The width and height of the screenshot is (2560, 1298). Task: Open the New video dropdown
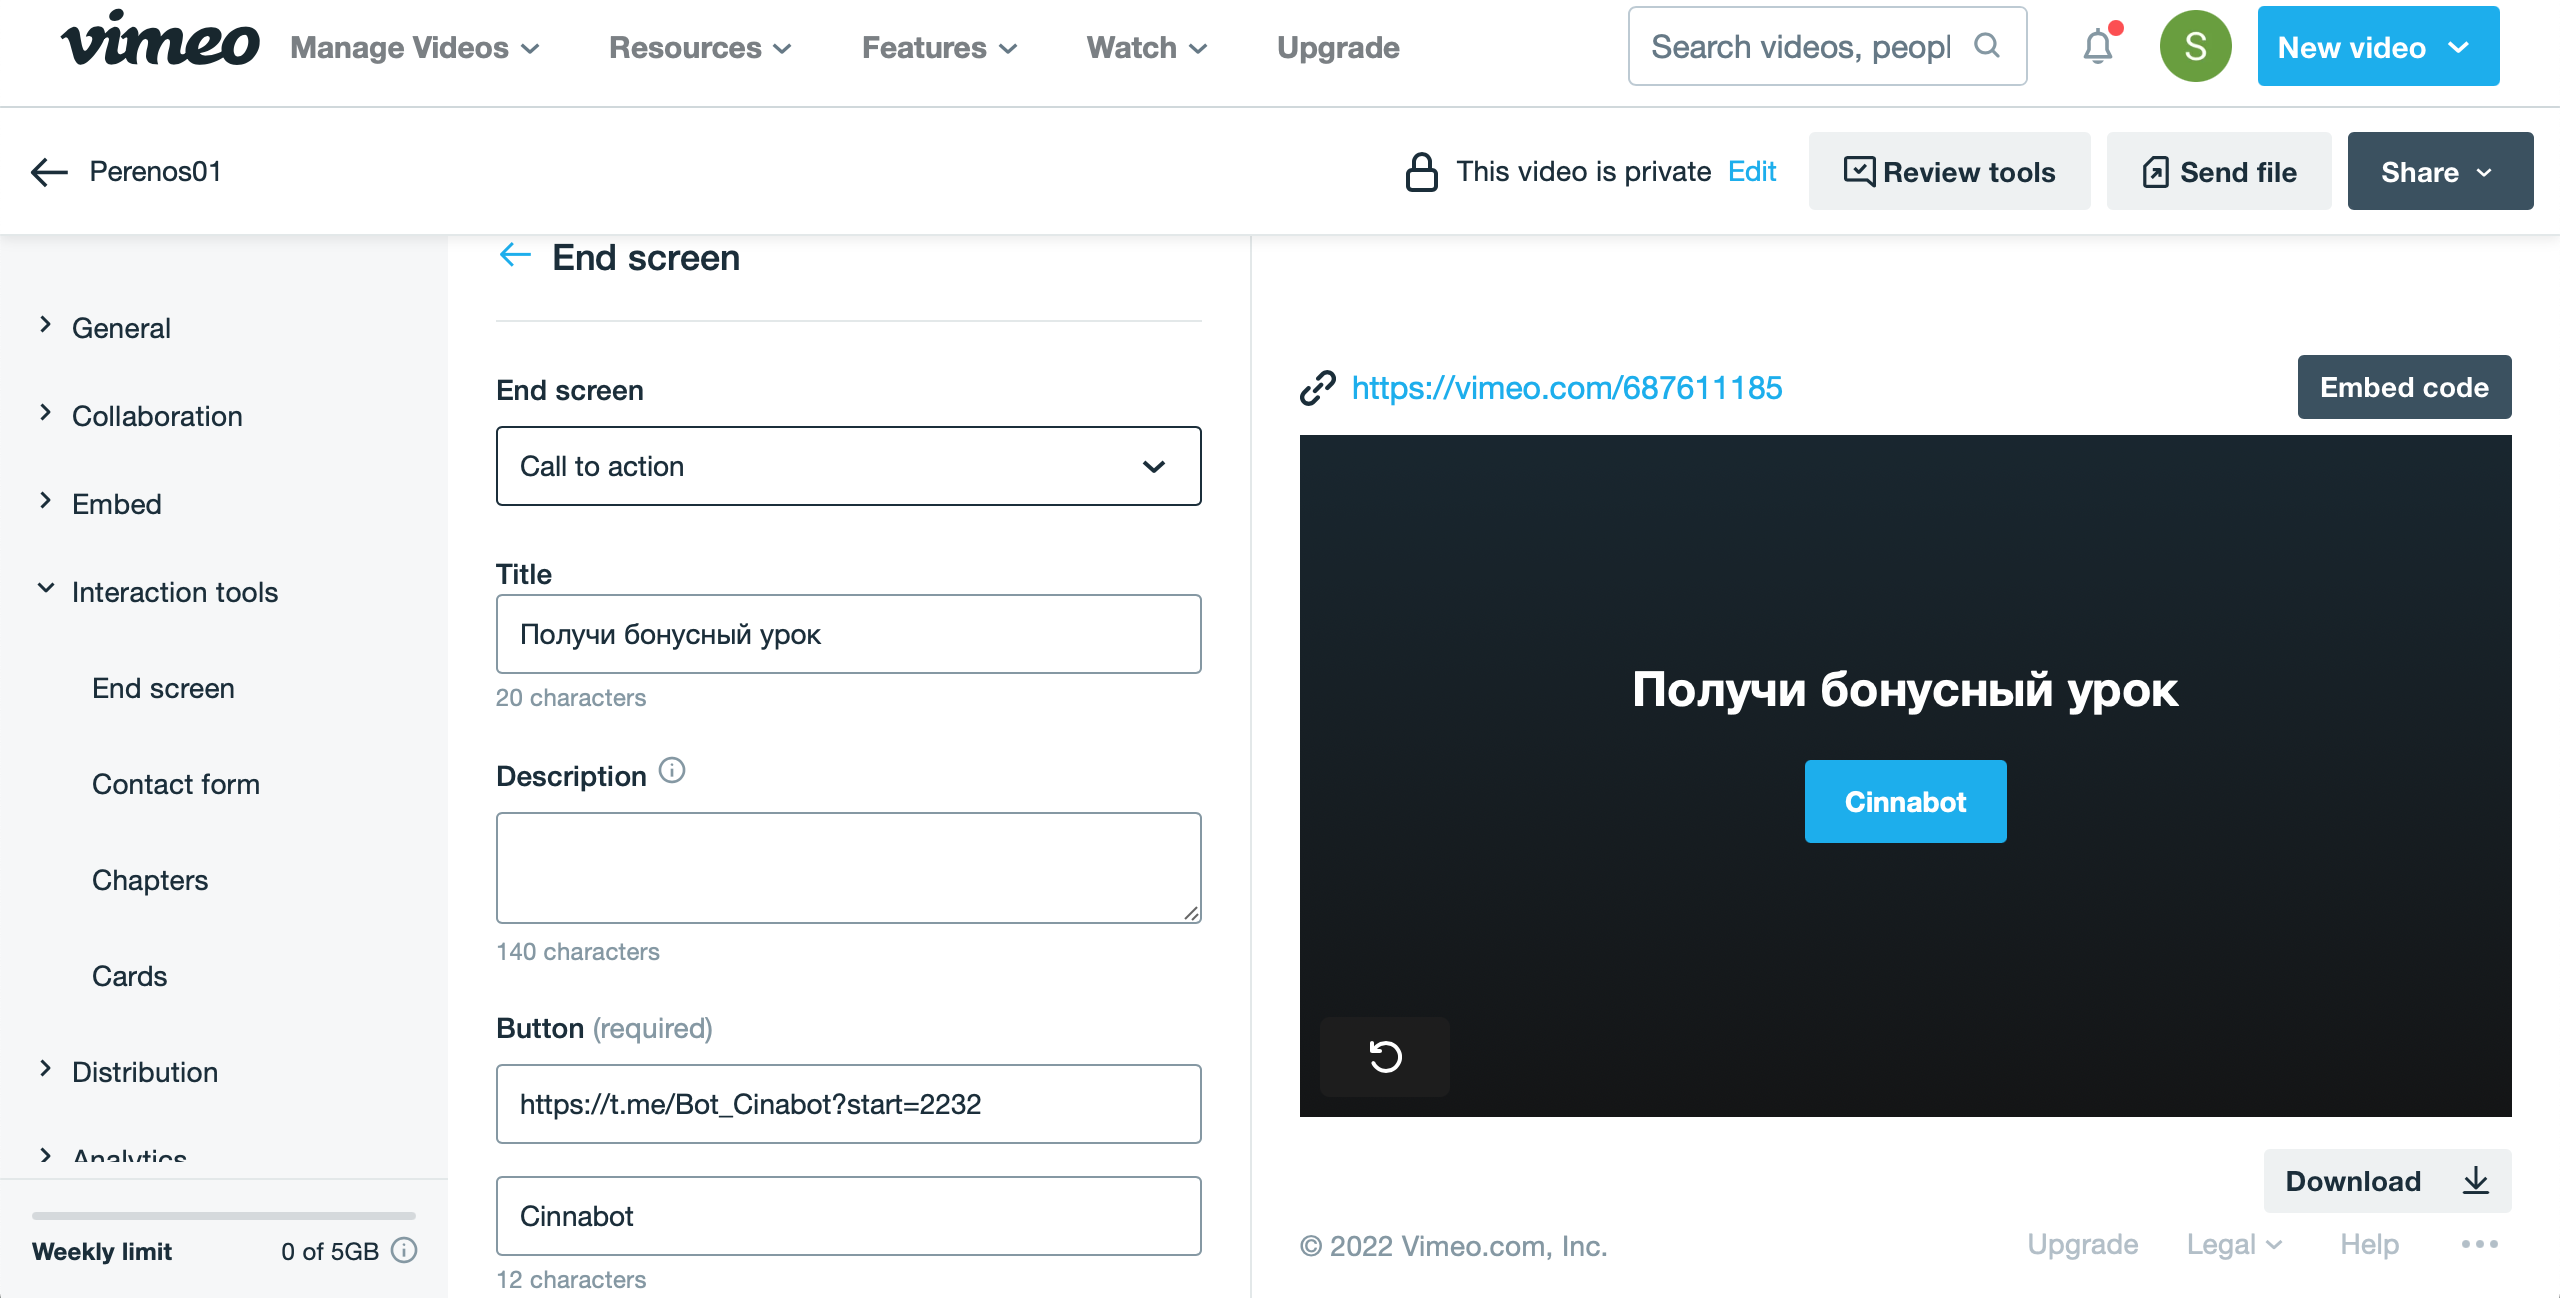pos(2377,47)
